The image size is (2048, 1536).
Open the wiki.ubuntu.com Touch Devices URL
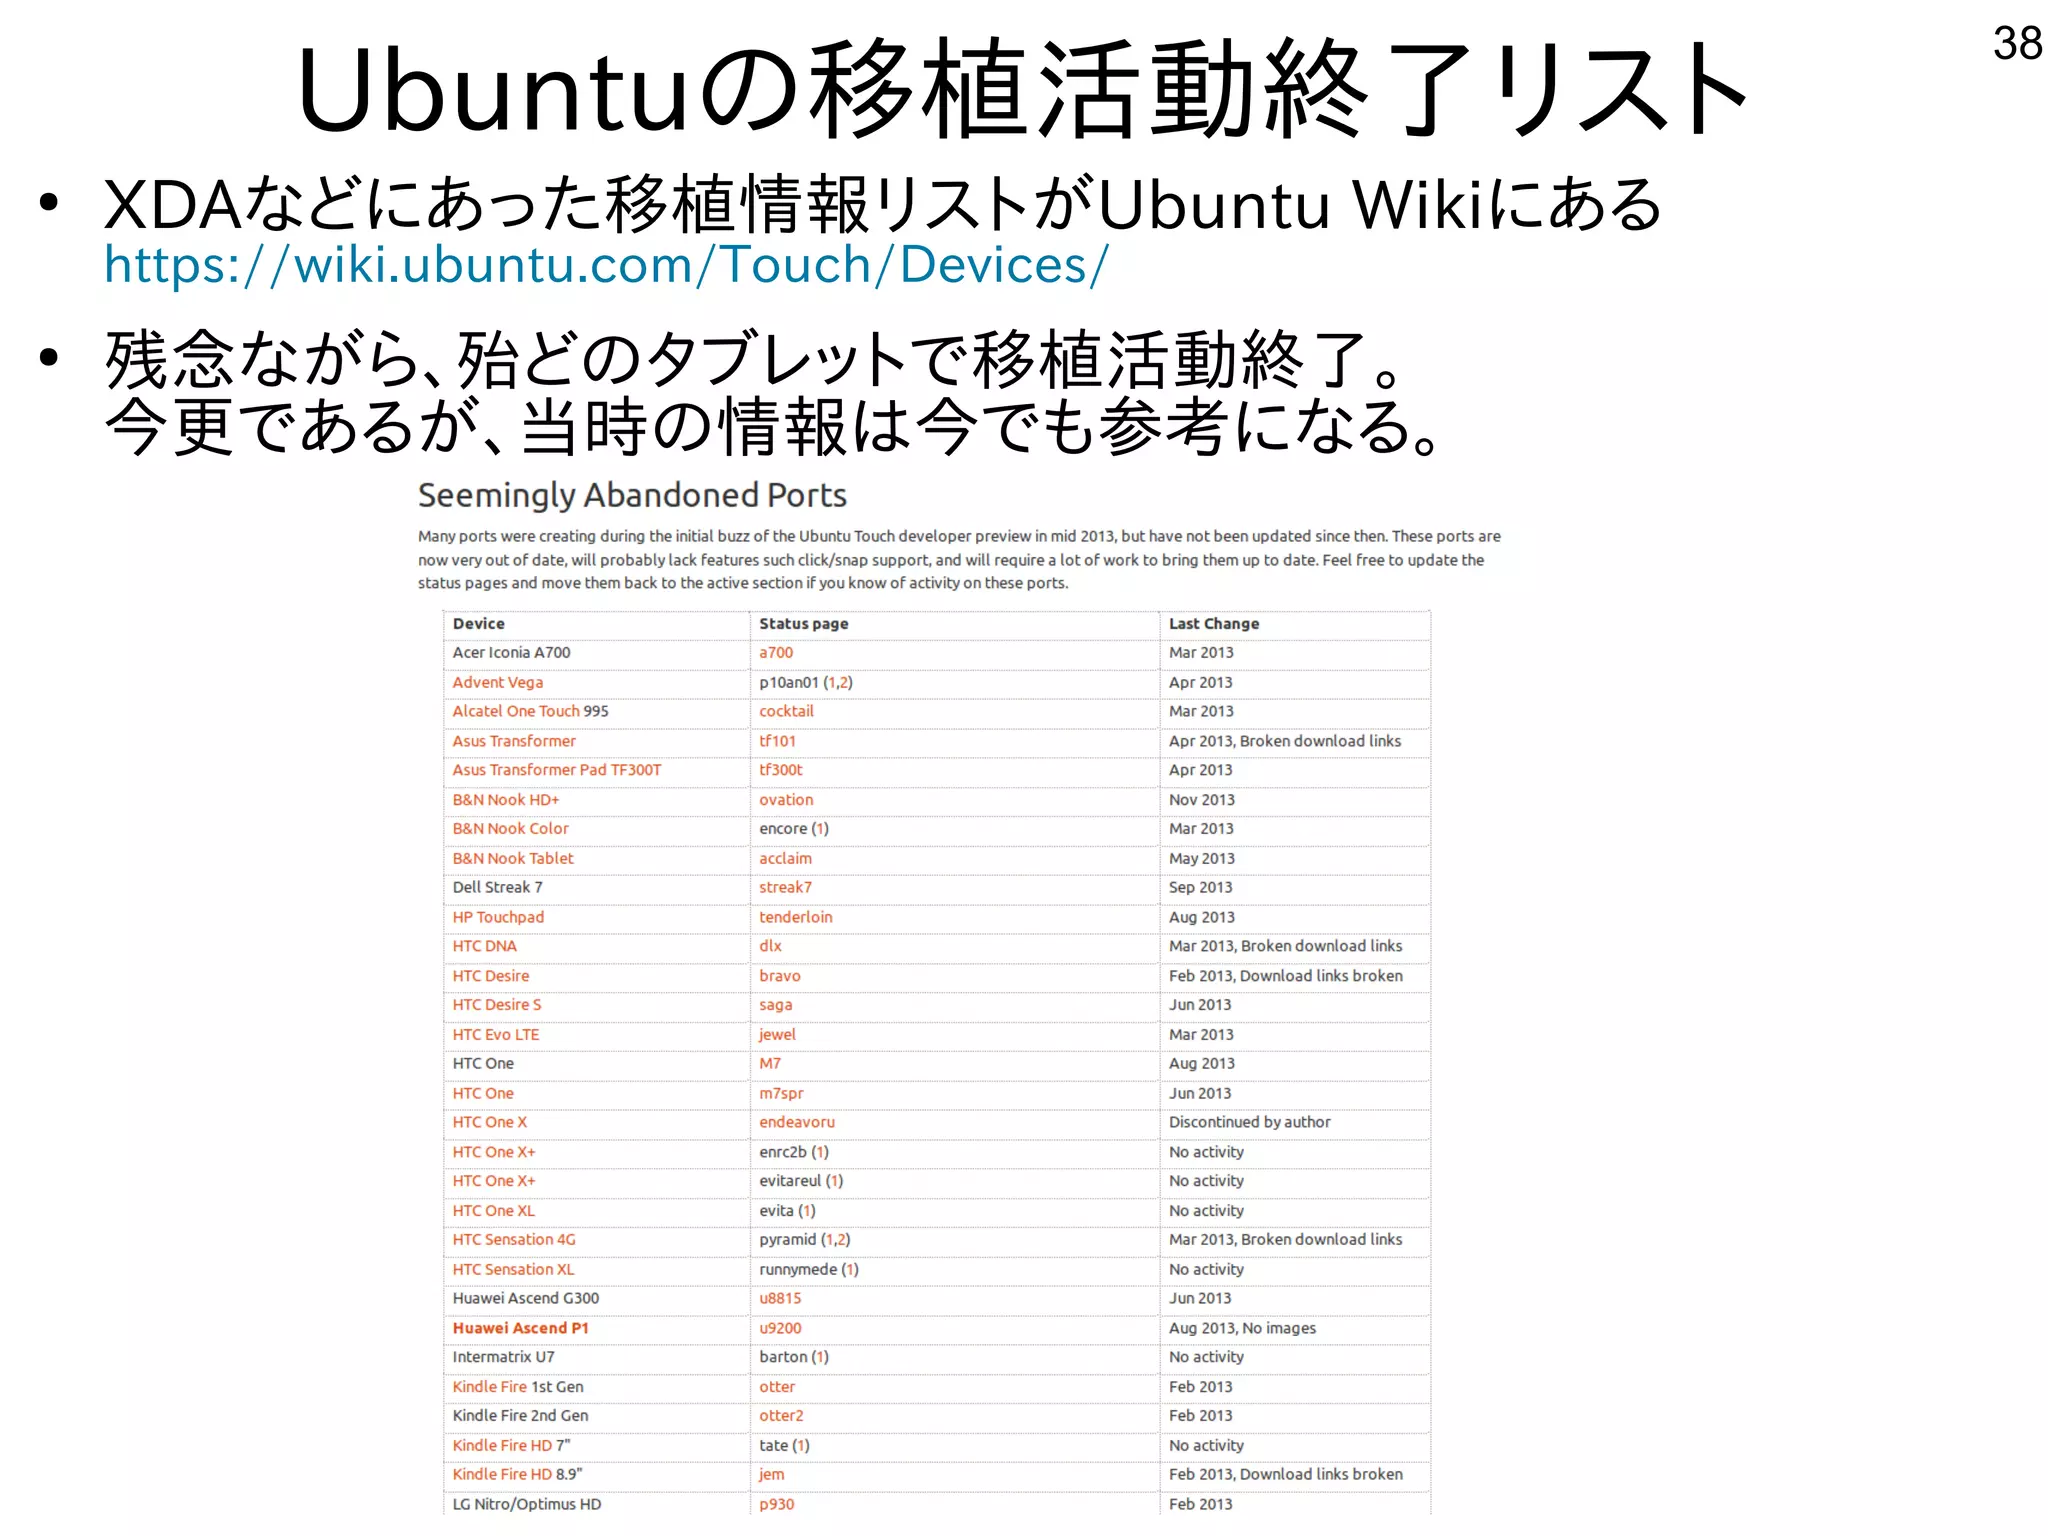(606, 266)
